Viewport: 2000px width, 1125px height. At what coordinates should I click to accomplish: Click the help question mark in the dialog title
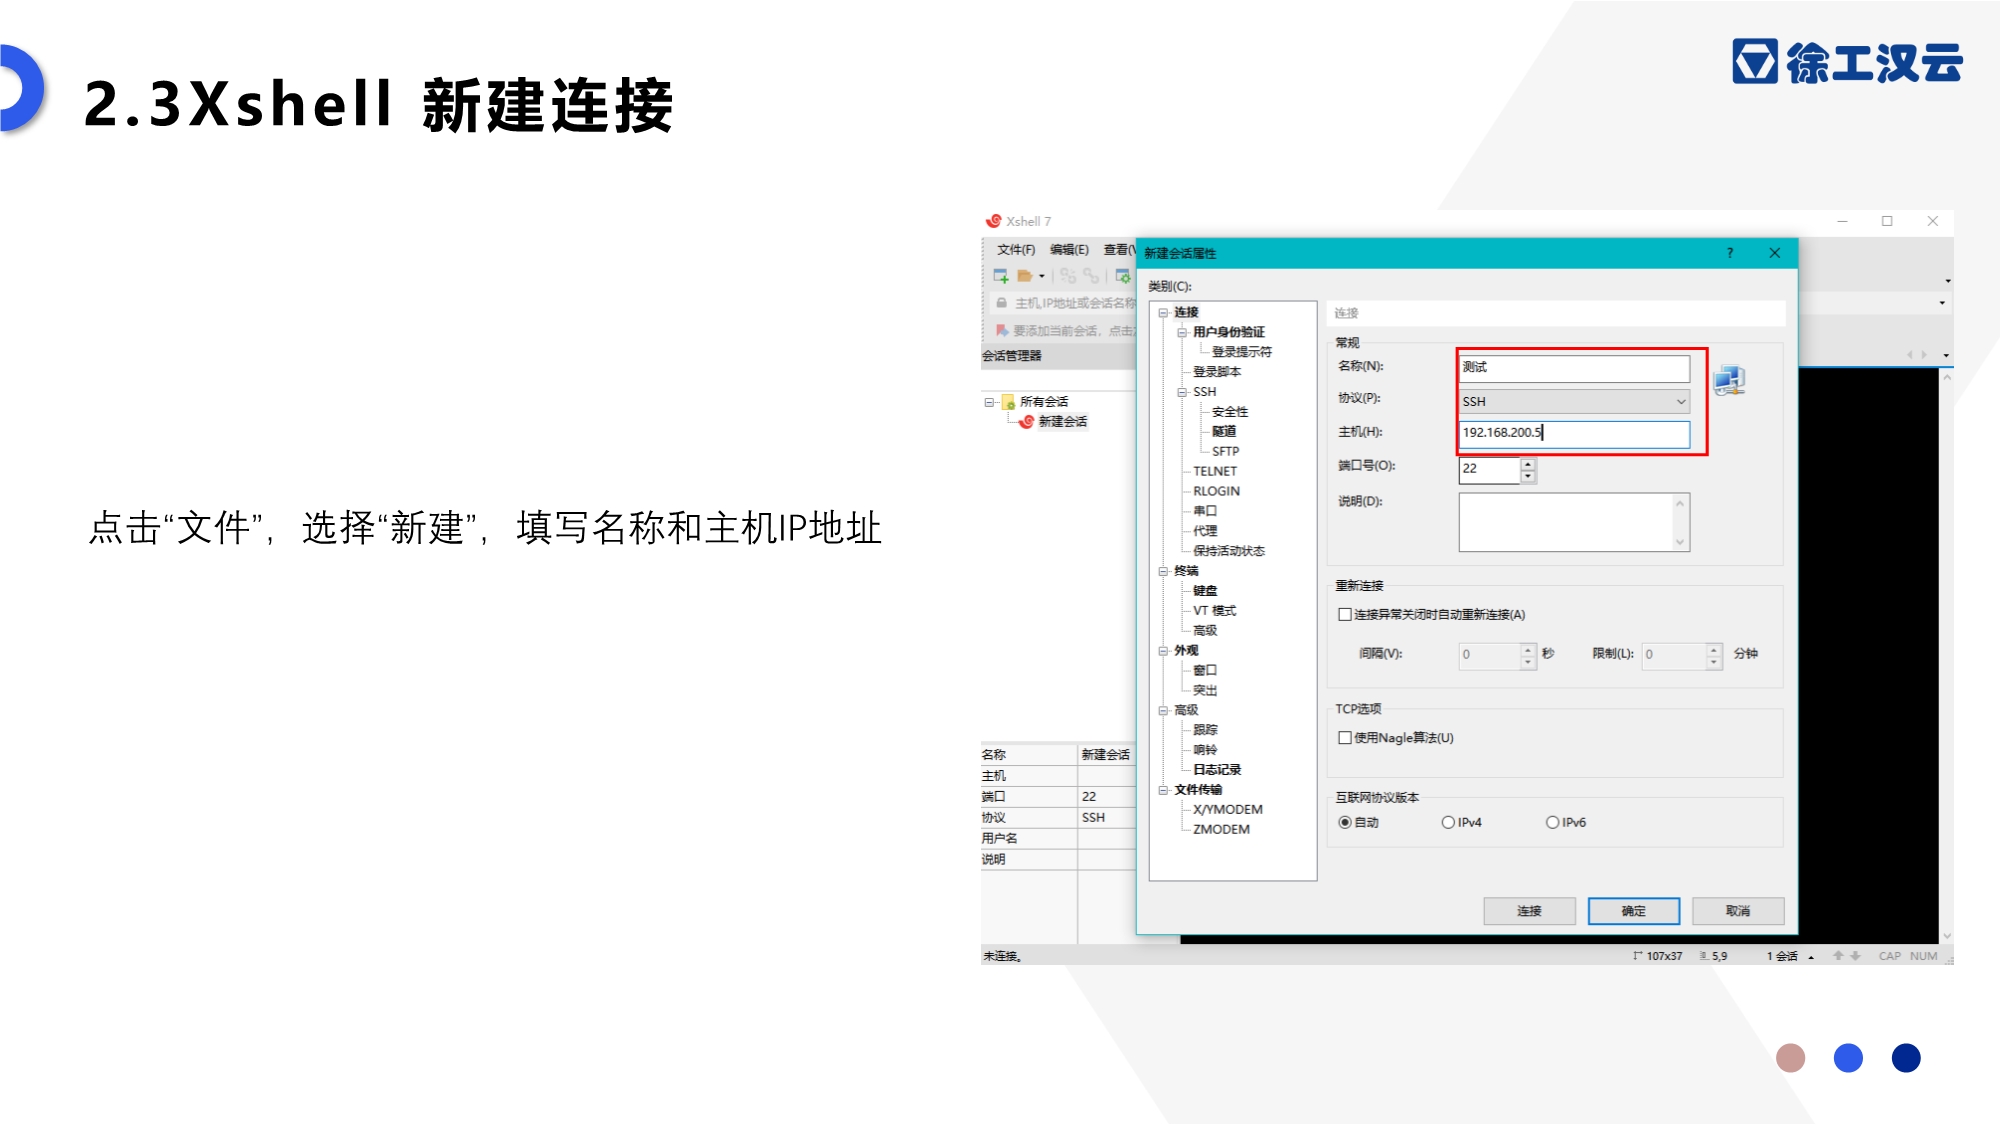[1730, 253]
